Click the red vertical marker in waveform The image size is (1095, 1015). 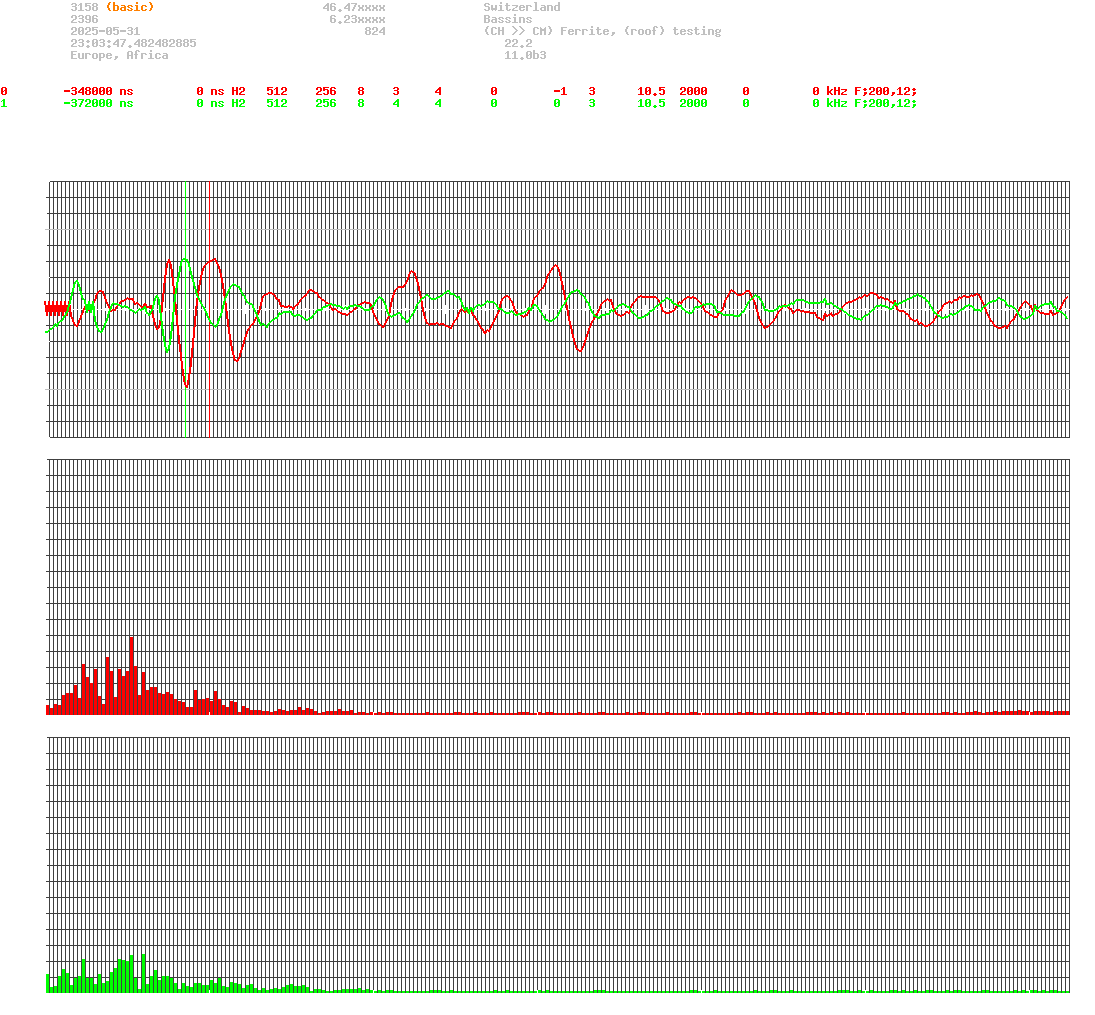pos(210,309)
